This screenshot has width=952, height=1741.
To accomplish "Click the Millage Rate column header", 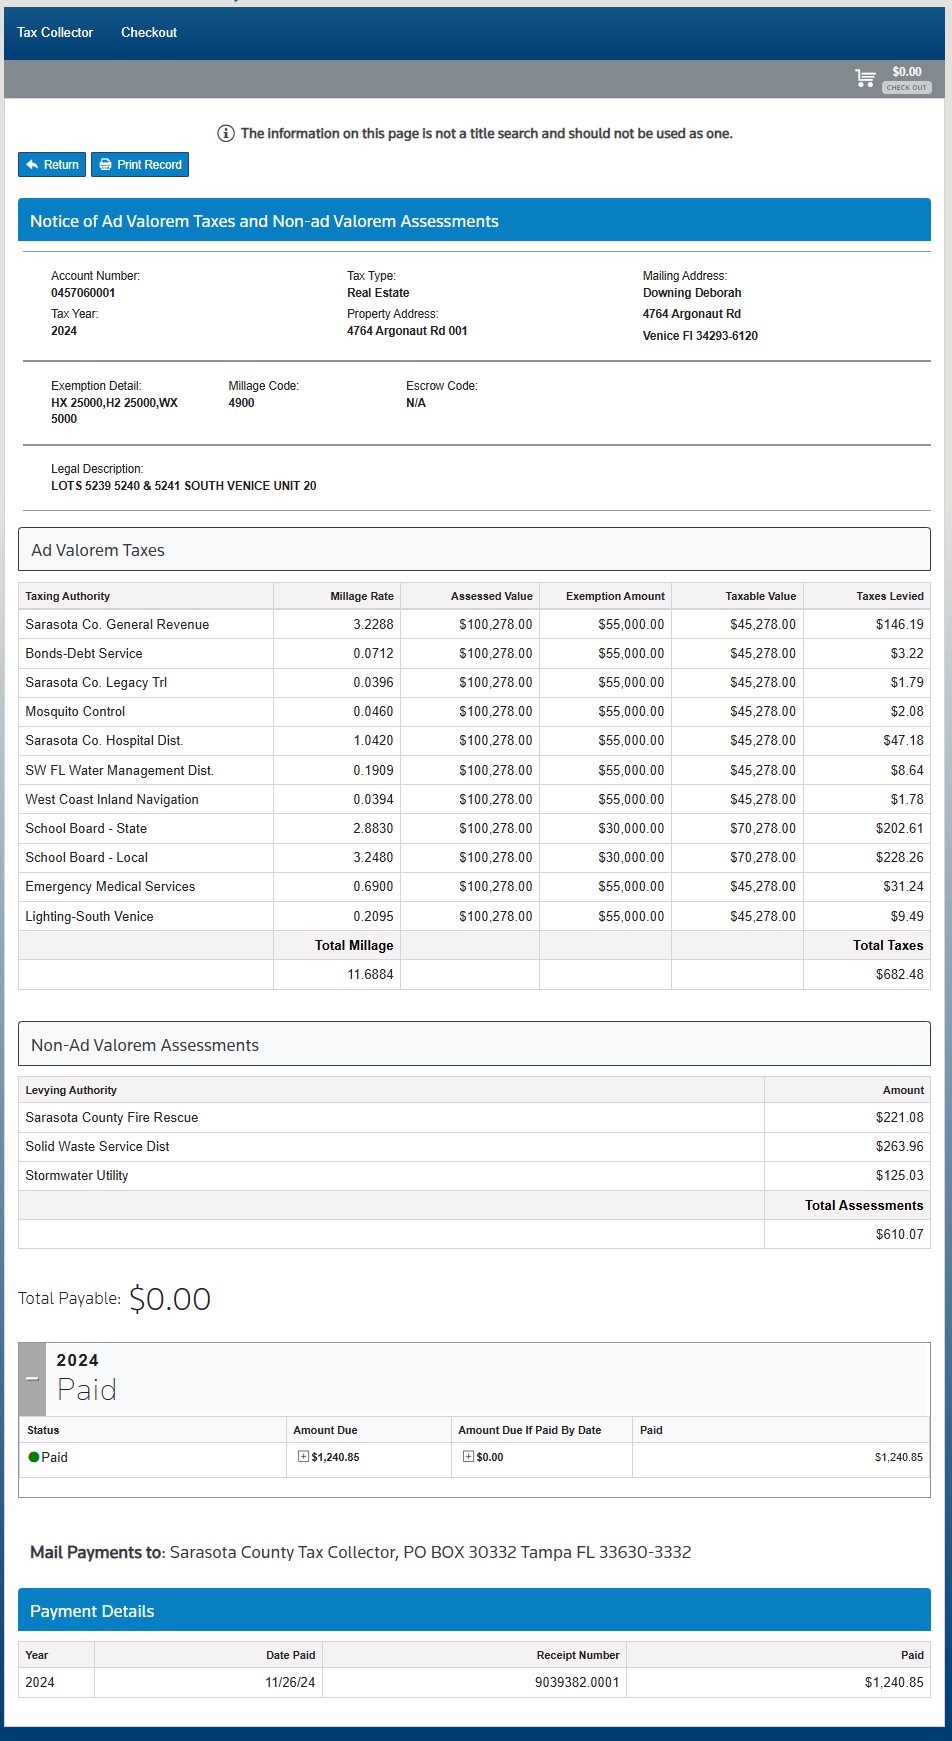I will pos(361,596).
